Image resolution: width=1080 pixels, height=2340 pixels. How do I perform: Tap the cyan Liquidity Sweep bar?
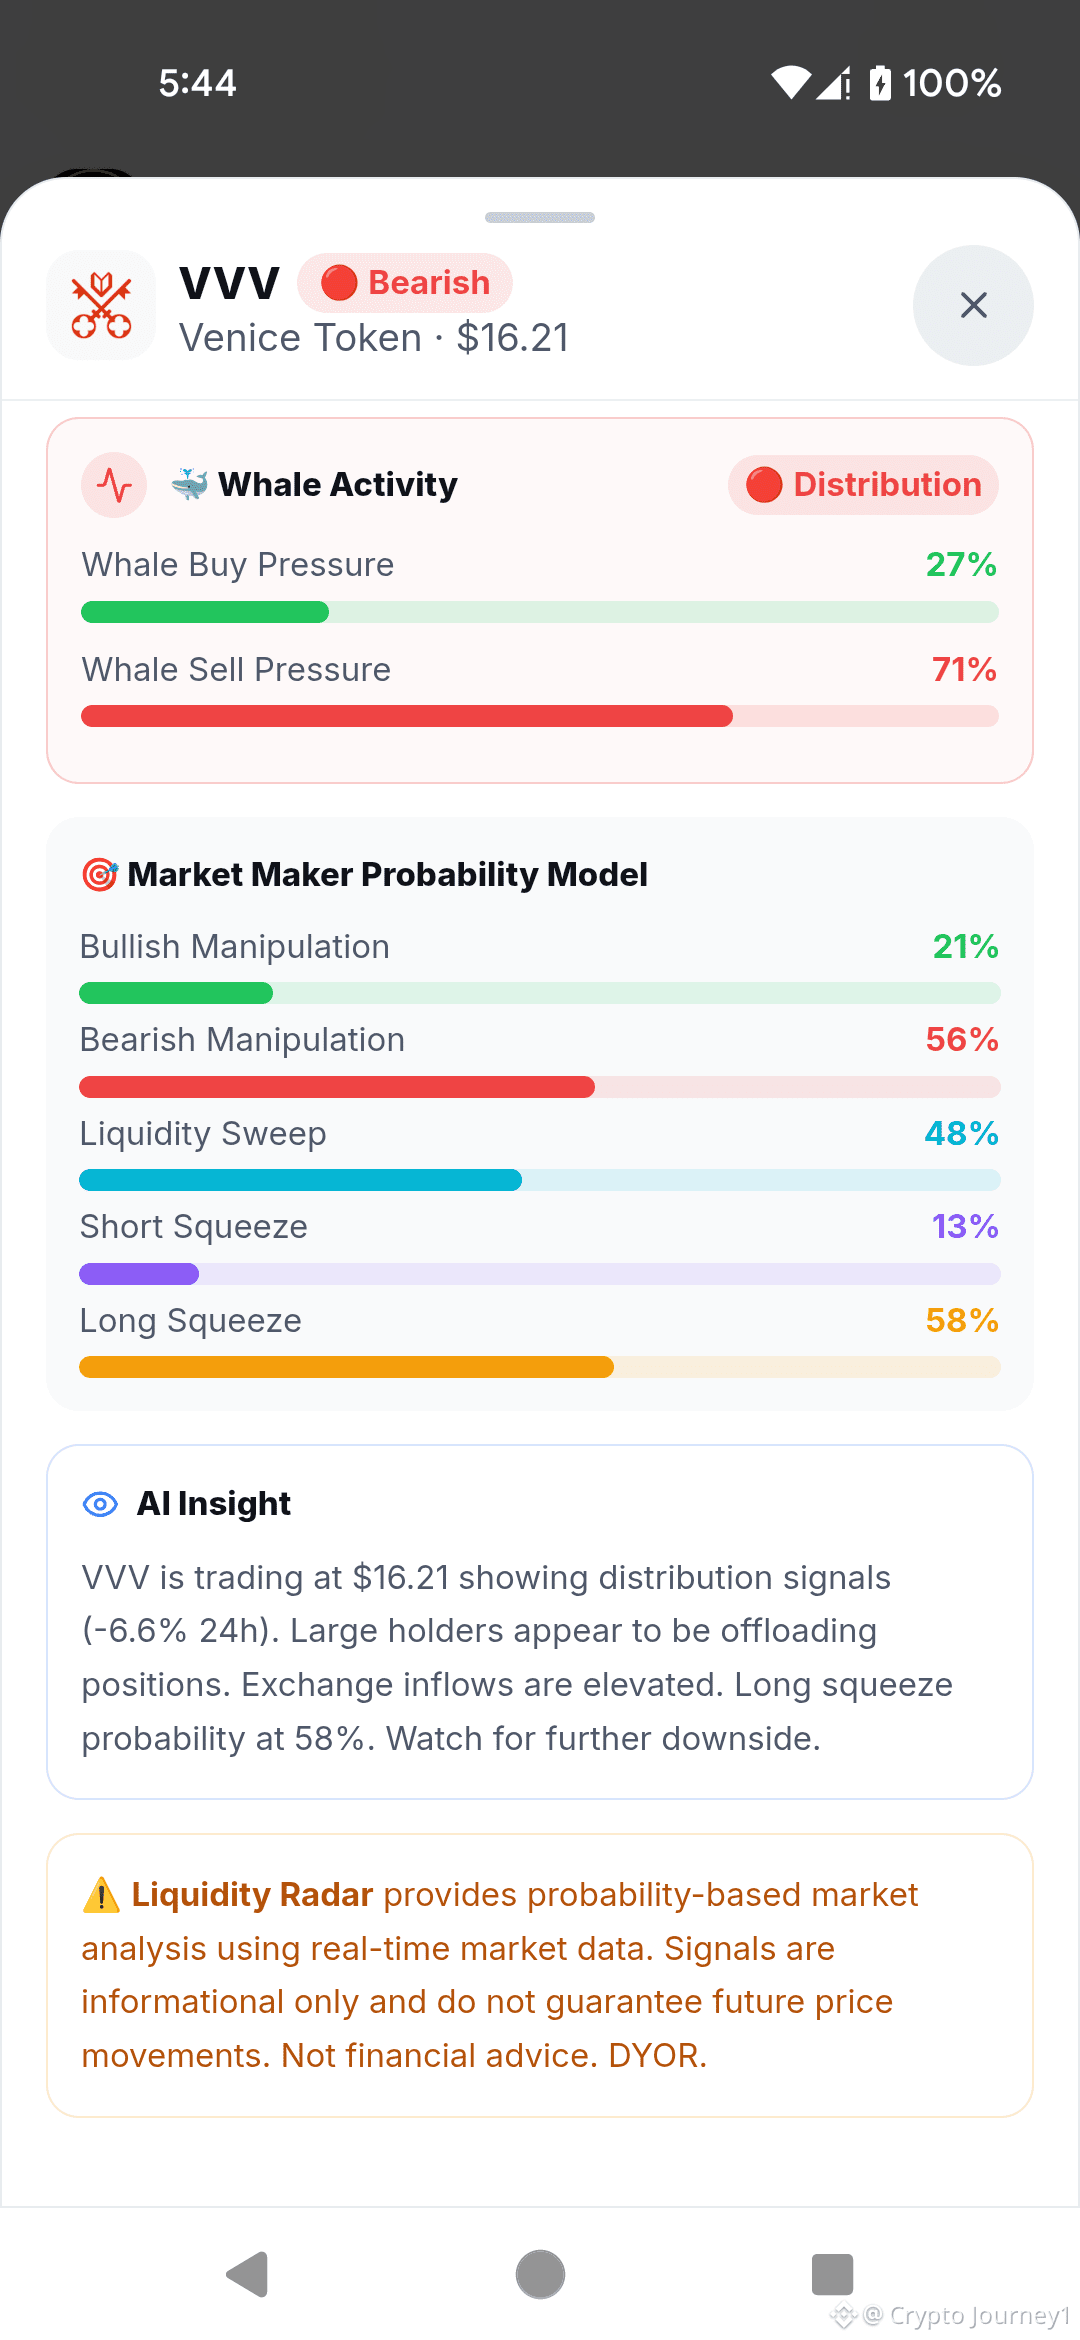tap(540, 1180)
